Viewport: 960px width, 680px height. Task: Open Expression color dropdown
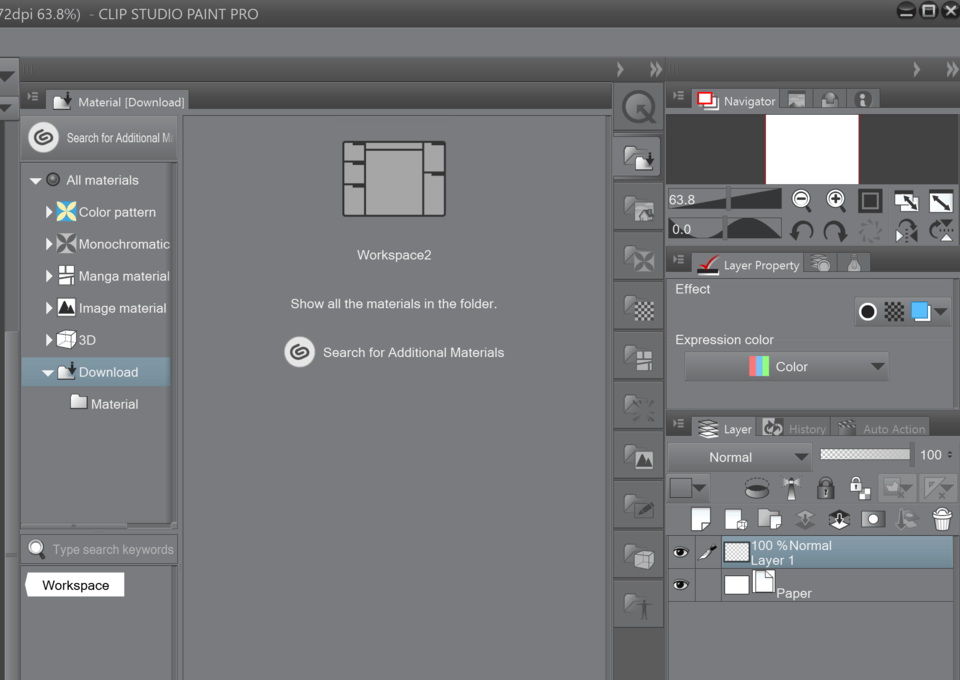click(786, 367)
